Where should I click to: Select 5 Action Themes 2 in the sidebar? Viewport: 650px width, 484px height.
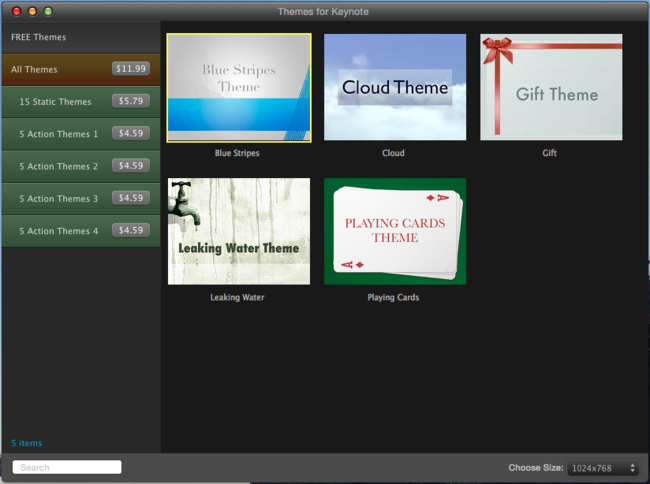coord(81,167)
